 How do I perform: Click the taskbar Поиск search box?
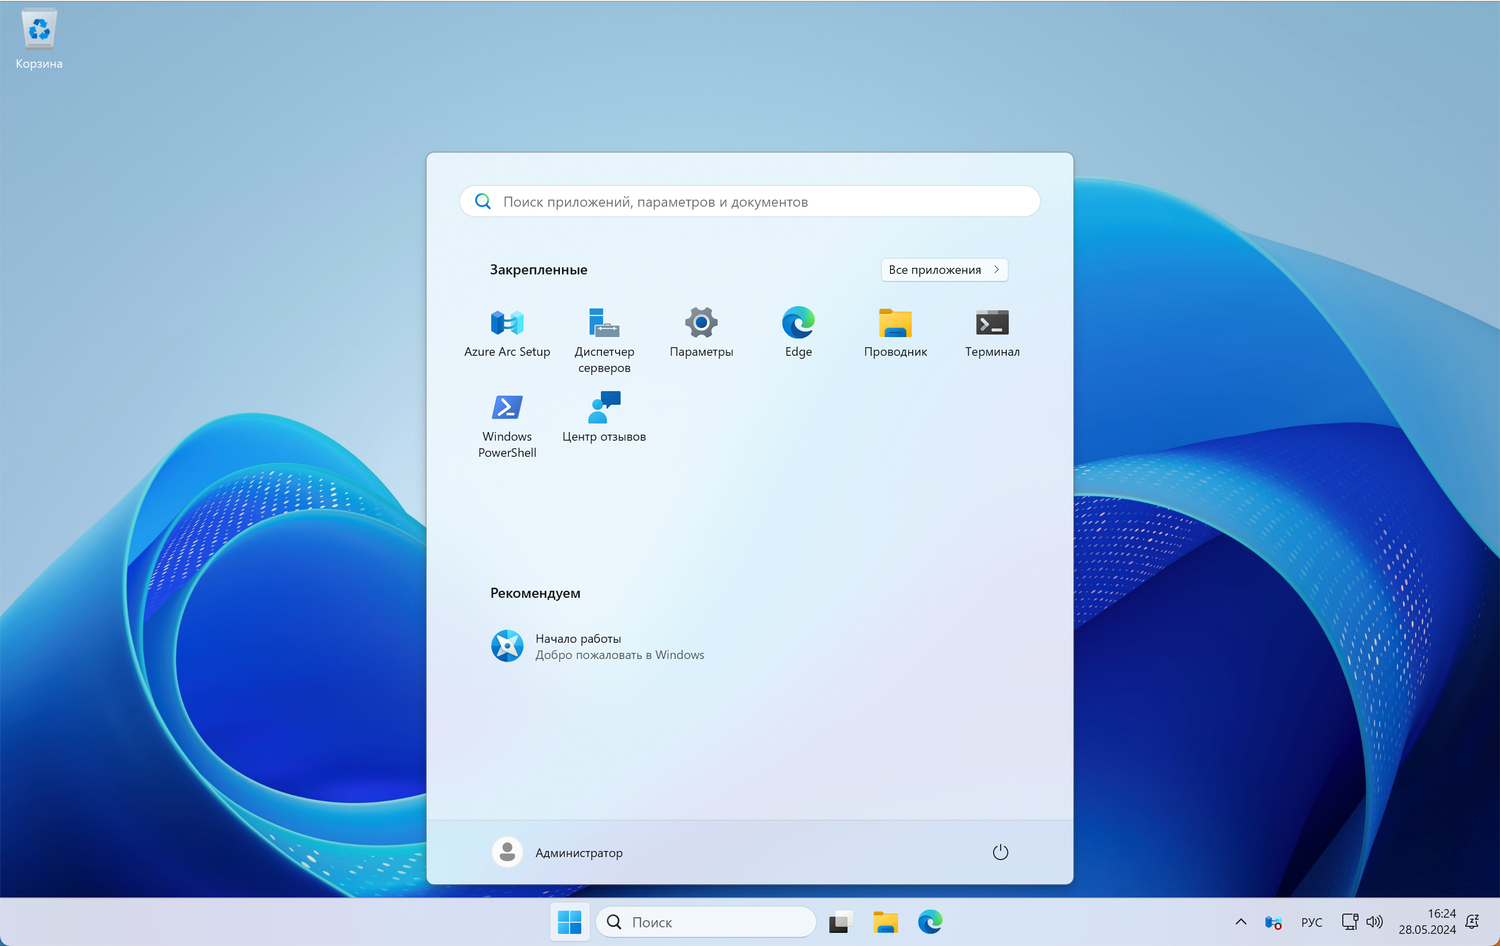pos(706,922)
